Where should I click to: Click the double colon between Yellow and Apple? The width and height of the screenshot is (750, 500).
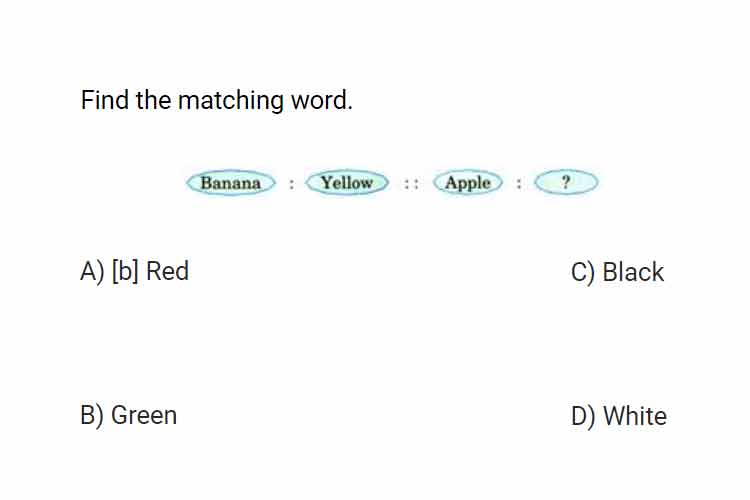click(411, 184)
